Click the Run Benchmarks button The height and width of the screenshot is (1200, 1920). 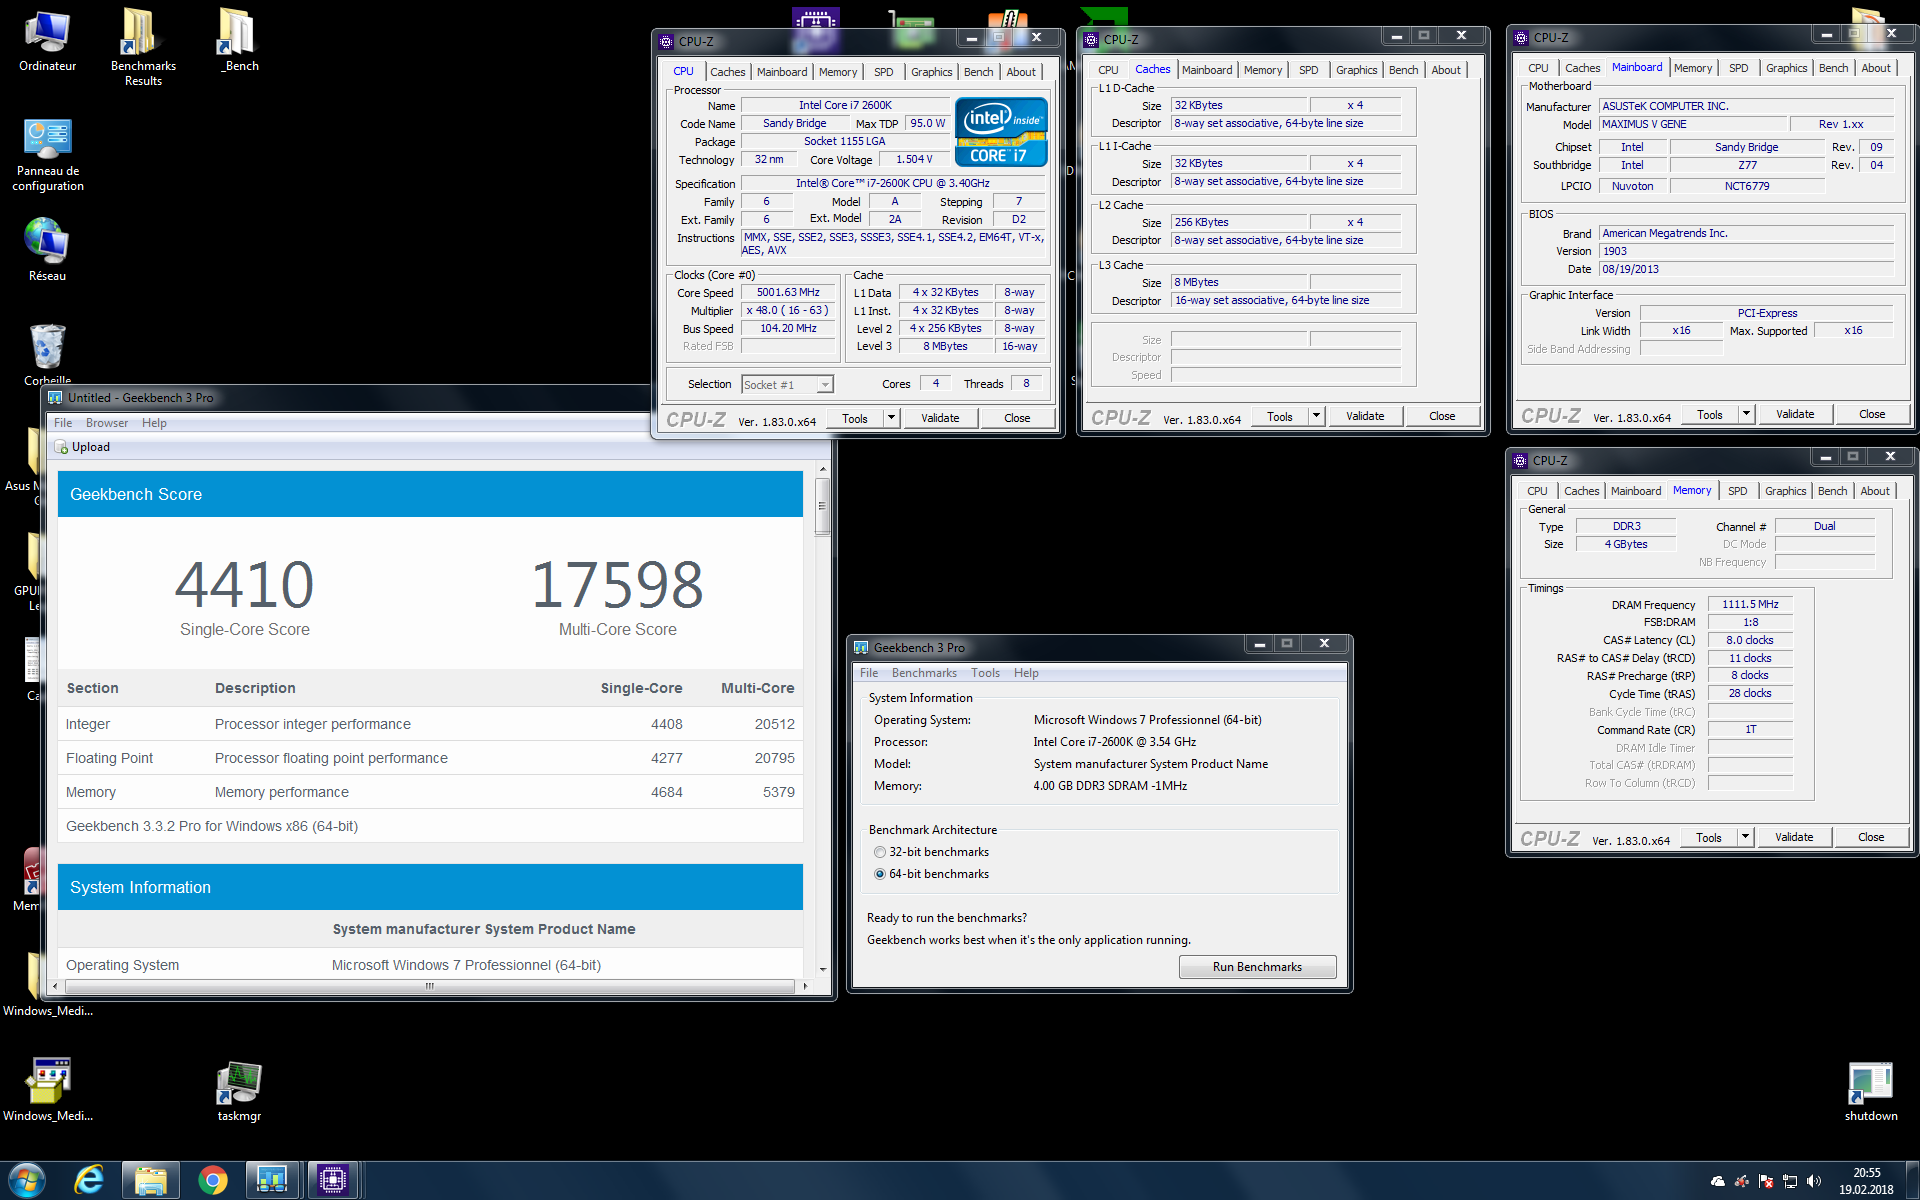1257,967
